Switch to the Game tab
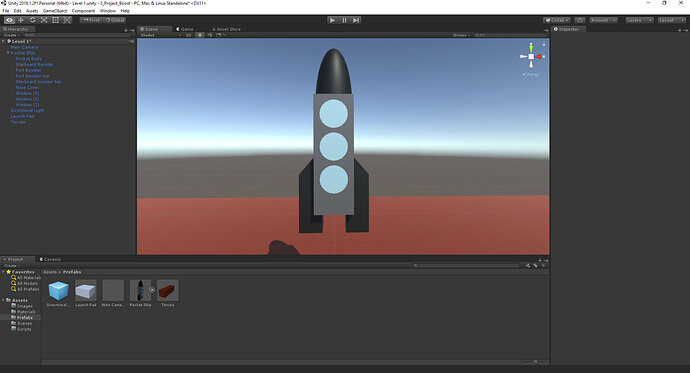Image resolution: width=690 pixels, height=373 pixels. point(185,29)
